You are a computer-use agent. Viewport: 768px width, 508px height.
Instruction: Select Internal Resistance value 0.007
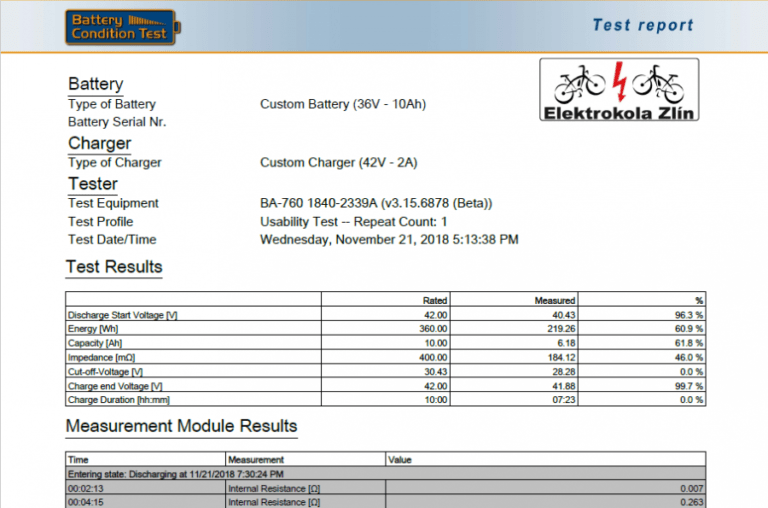click(x=692, y=488)
